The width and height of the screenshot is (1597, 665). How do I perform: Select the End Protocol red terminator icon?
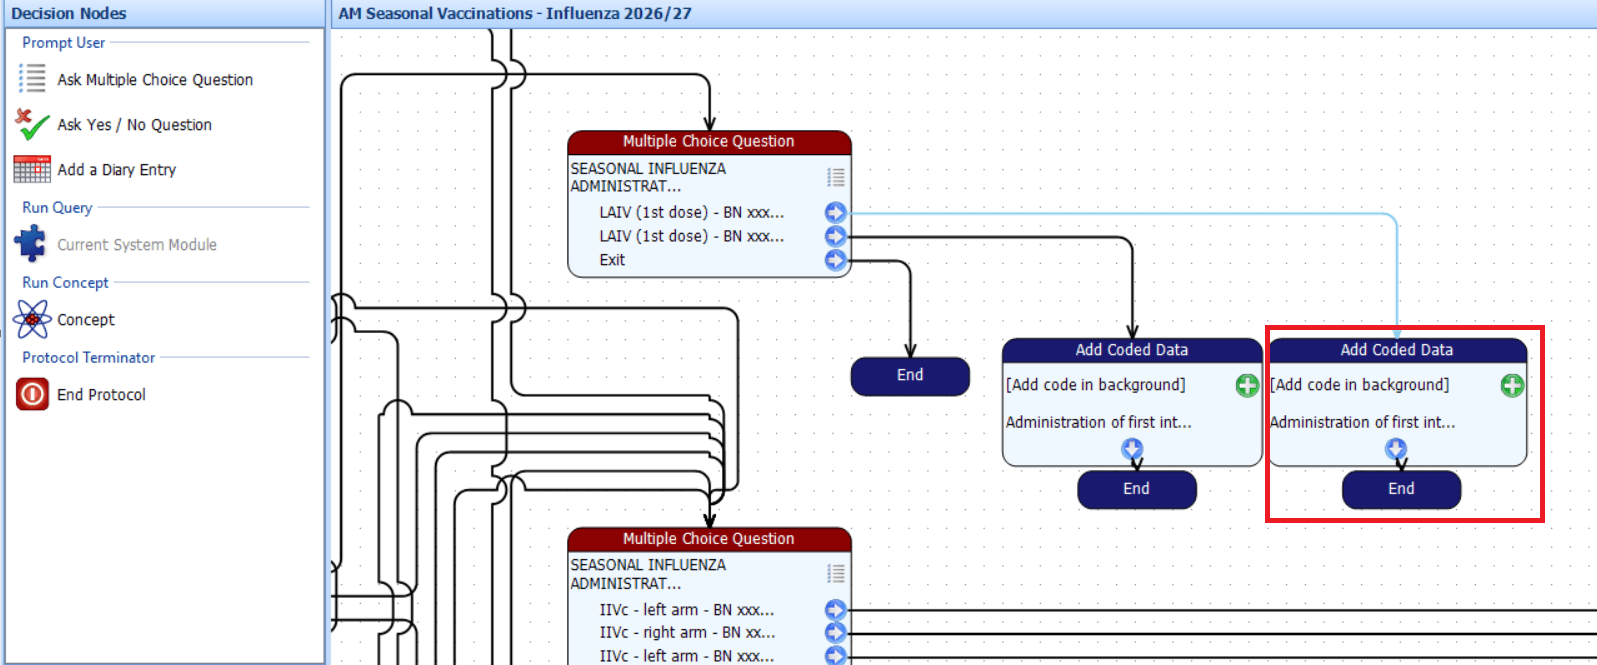pyautogui.click(x=32, y=394)
